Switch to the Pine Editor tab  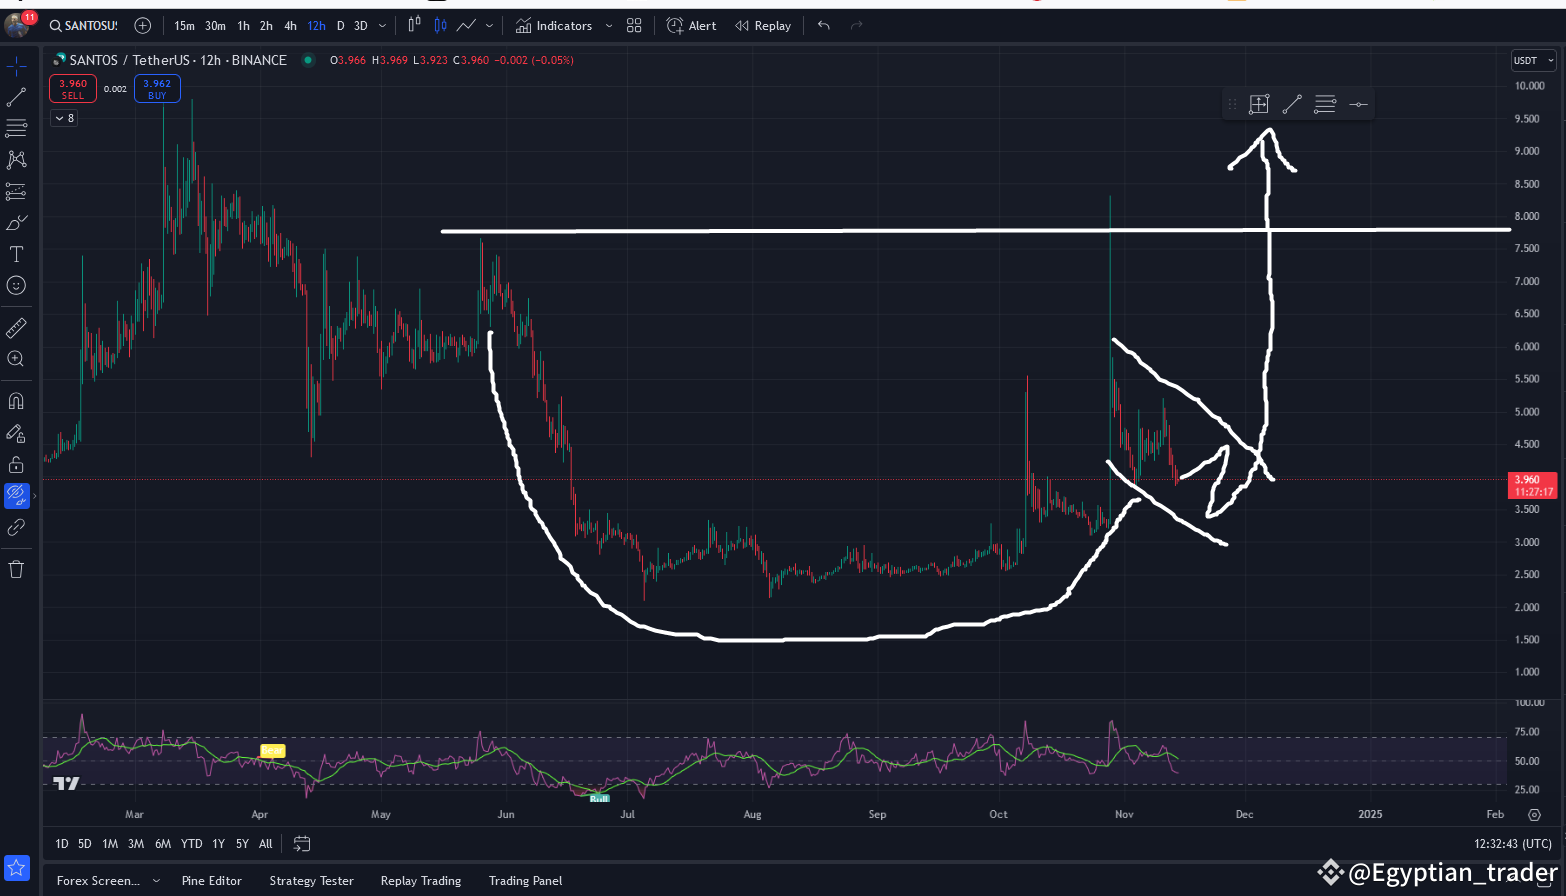point(211,880)
